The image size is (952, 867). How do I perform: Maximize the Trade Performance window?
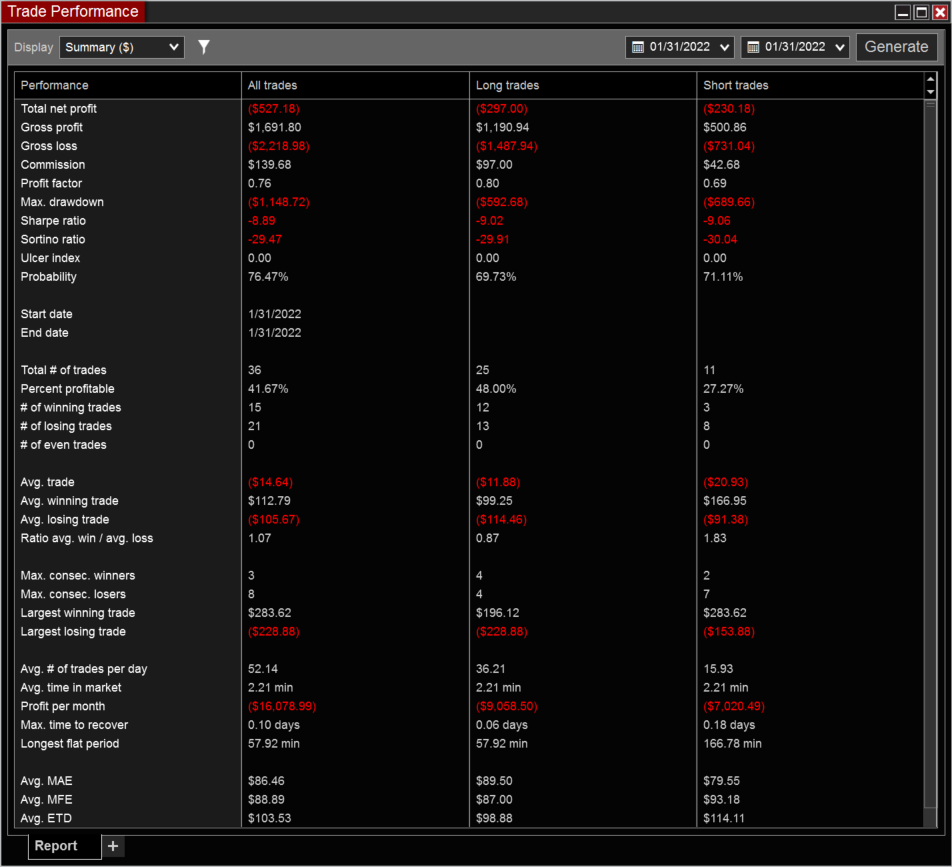click(x=921, y=12)
